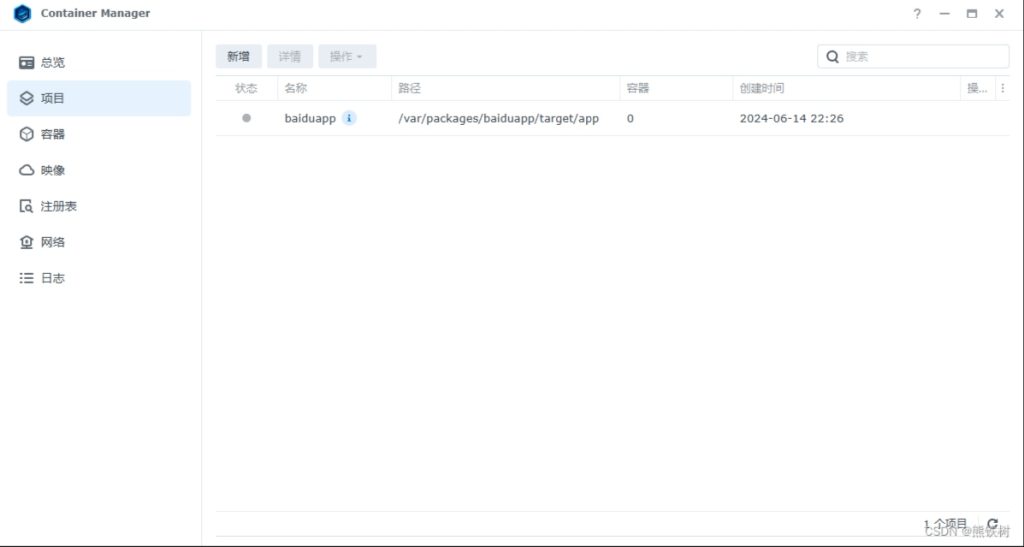Screen dimensions: 1024x547
Task: Sort by Created Time (创建时间) column
Action: click(762, 88)
